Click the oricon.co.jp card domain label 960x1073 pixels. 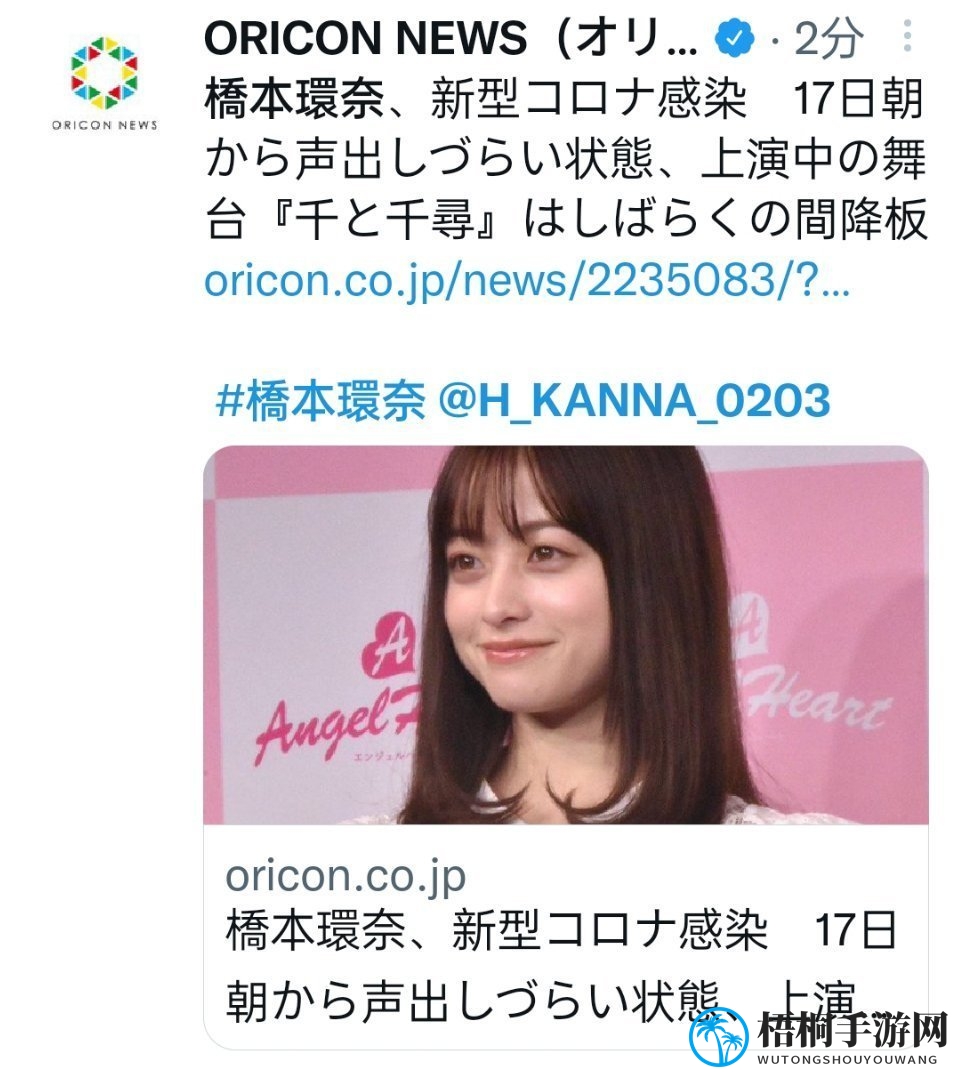pos(346,876)
